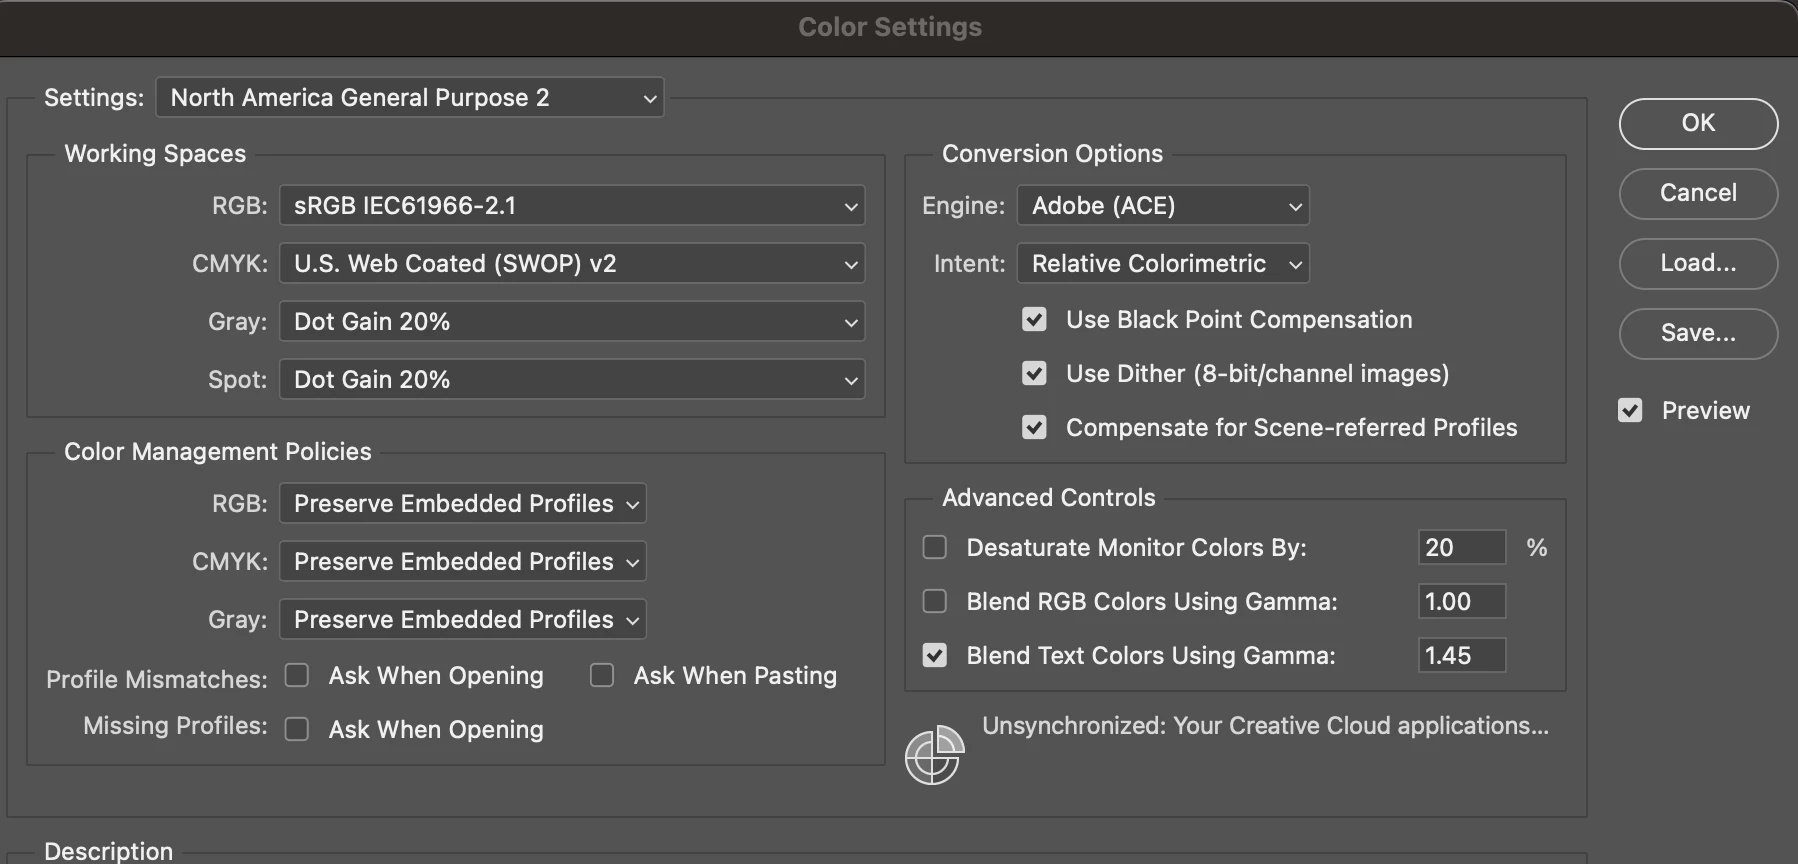Disable Blend Text Colors Using Gamma
This screenshot has width=1798, height=864.
935,655
